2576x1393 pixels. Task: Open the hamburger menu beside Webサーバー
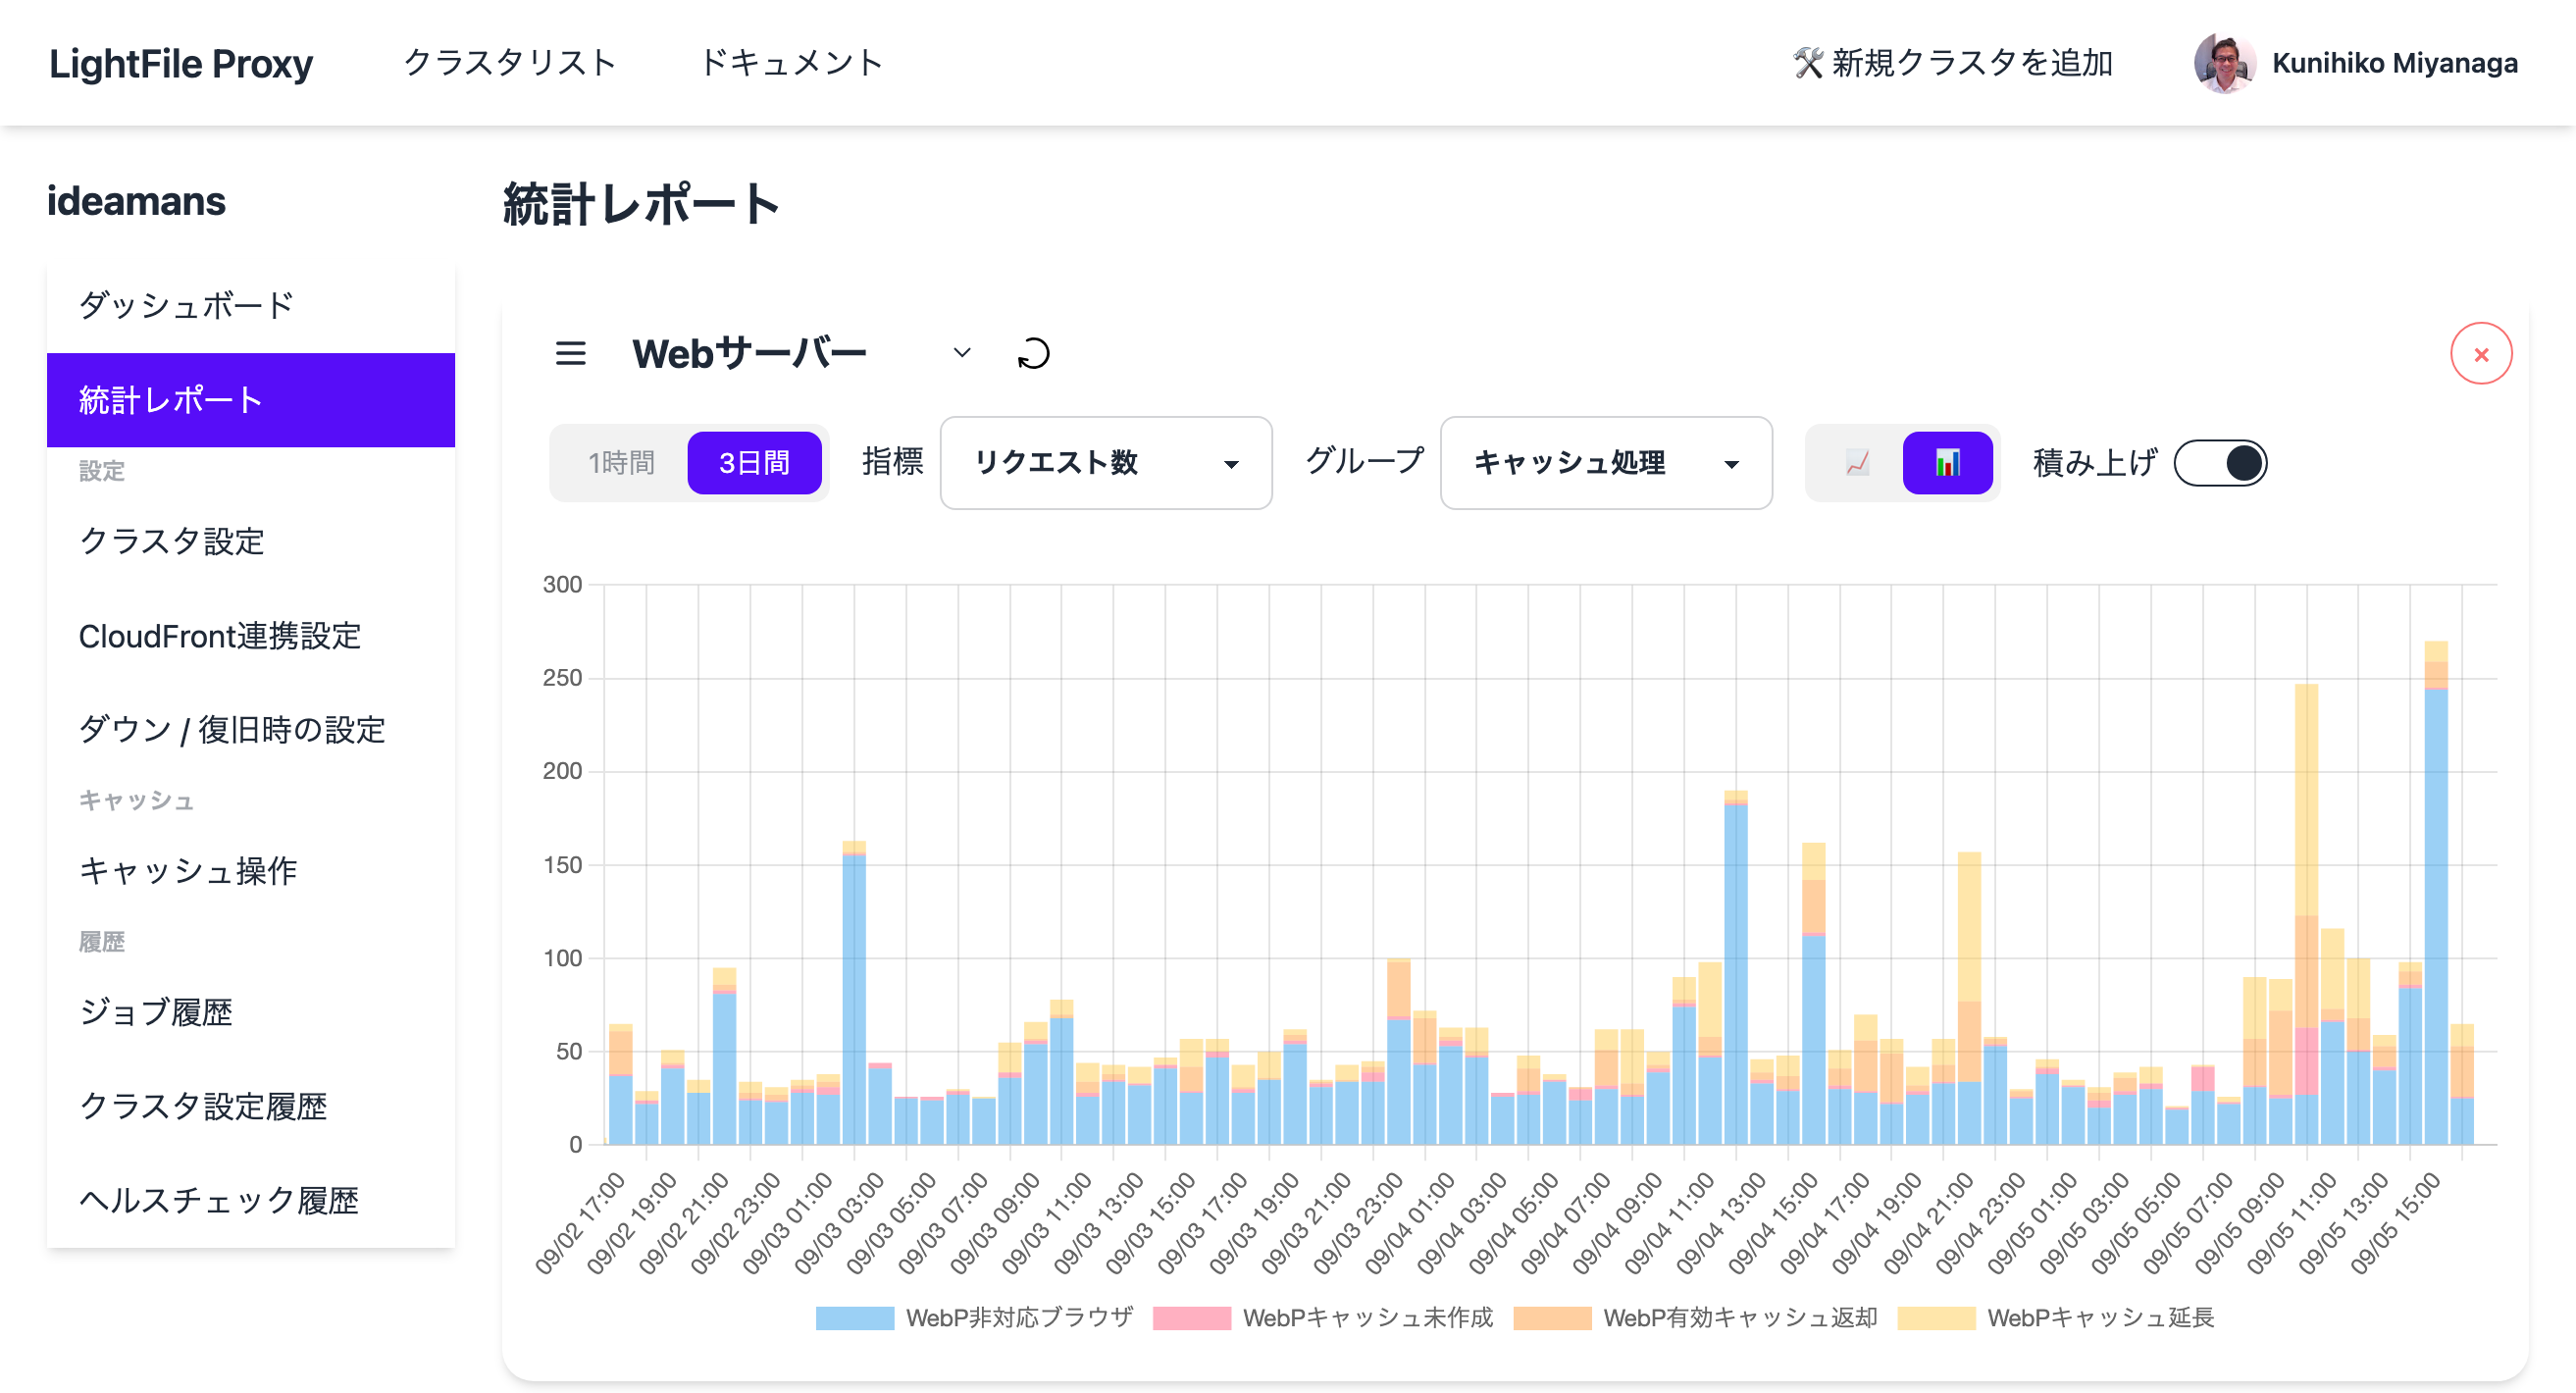tap(570, 353)
